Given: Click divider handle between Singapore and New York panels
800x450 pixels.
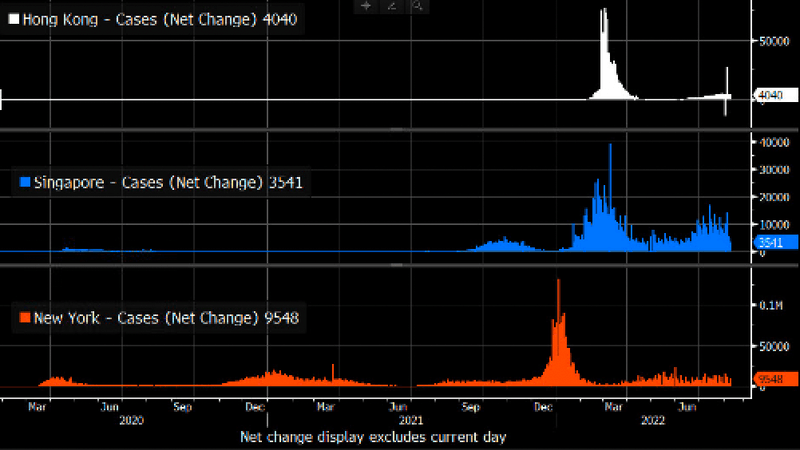Looking at the screenshot, I should tap(400, 264).
